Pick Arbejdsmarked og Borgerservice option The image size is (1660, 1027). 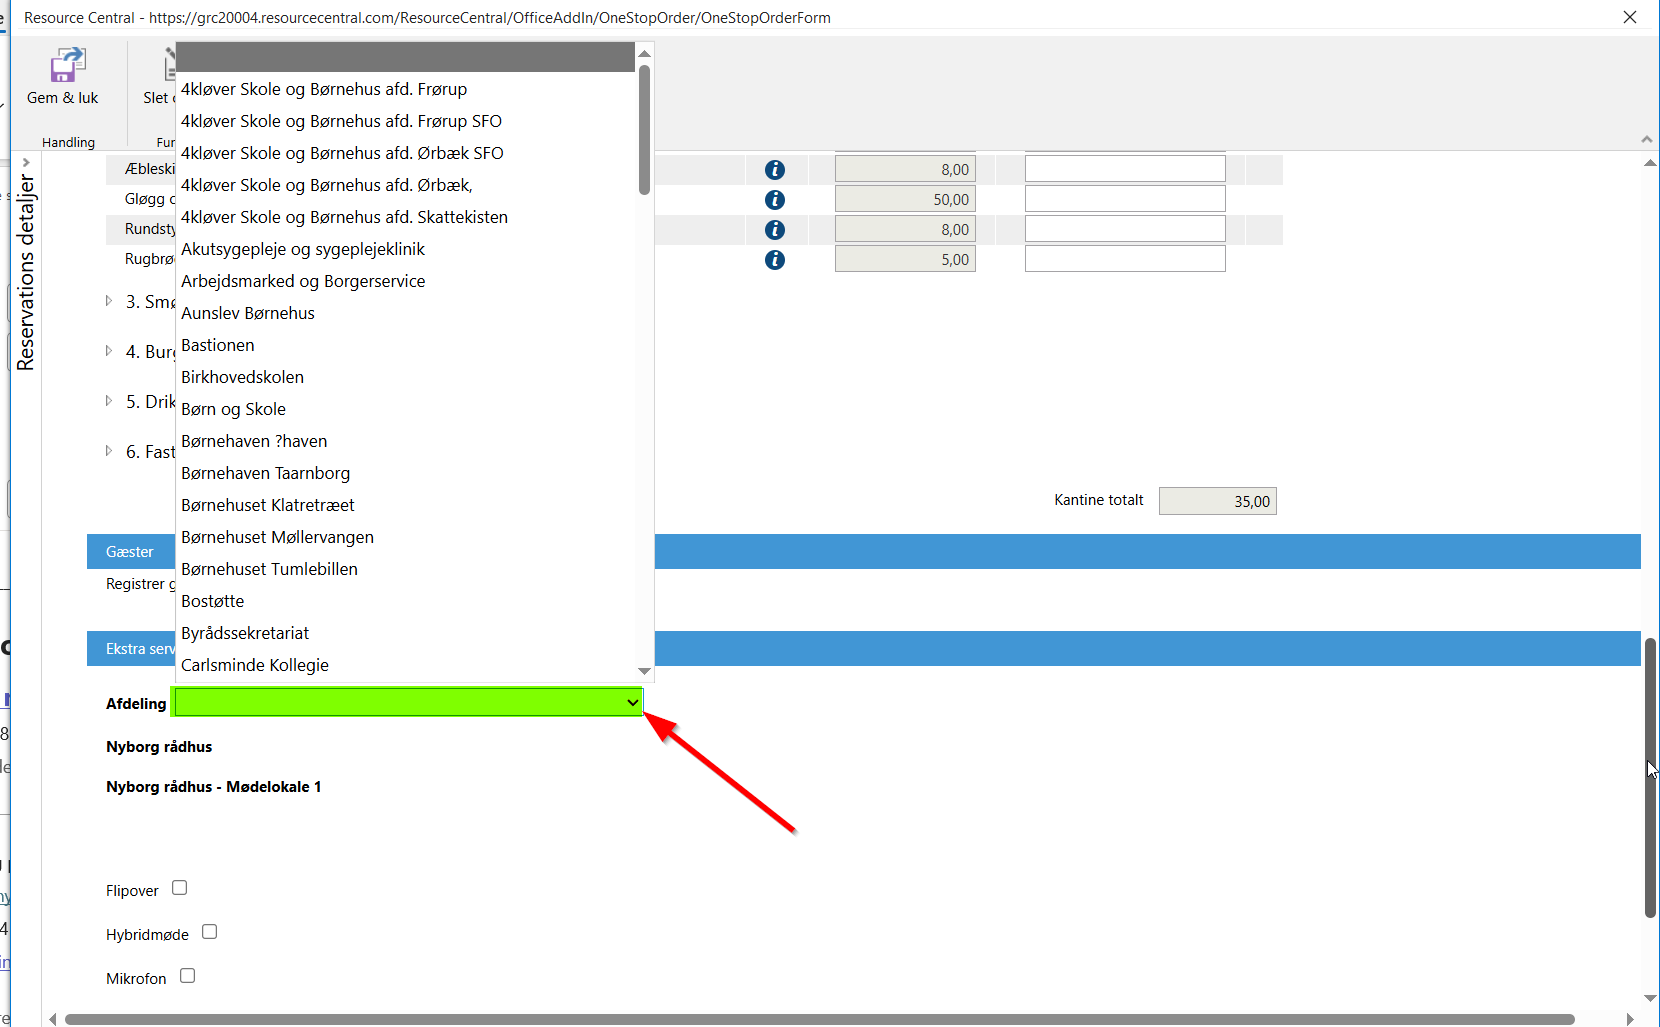tap(303, 281)
